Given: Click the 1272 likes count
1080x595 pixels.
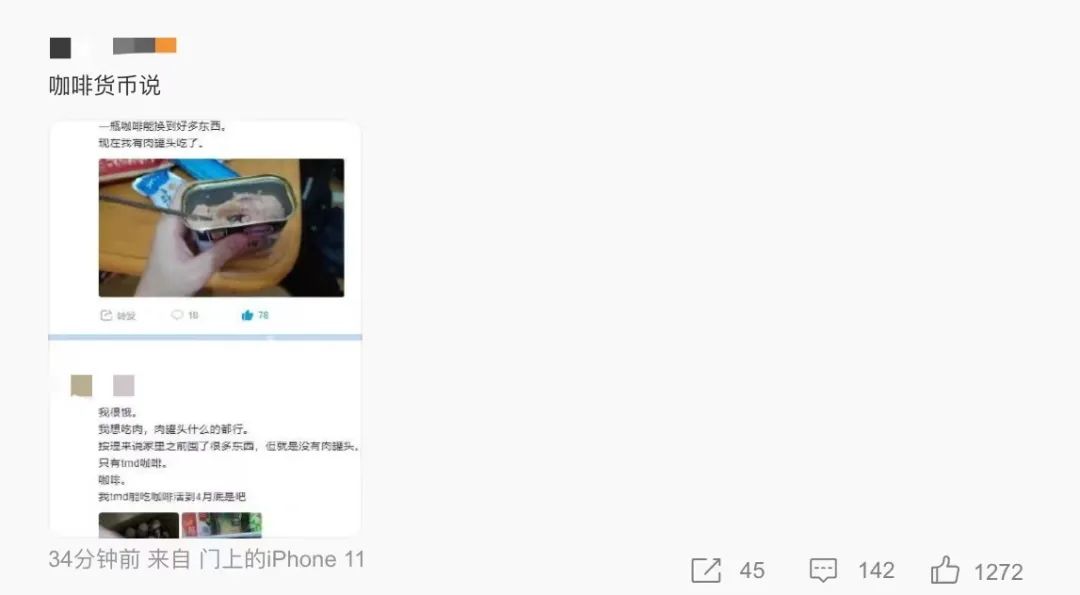Looking at the screenshot, I should 998,572.
